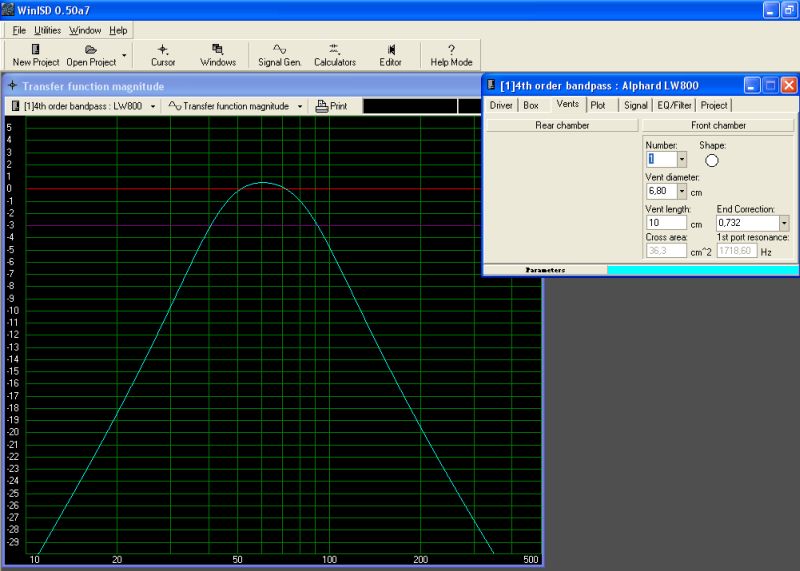Image resolution: width=800 pixels, height=571 pixels.
Task: Click the Vent length input field
Action: pos(666,223)
